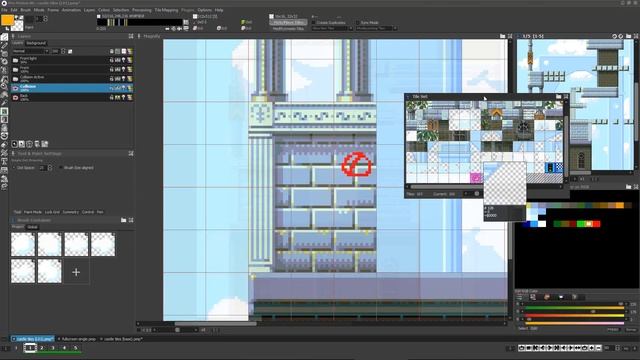The width and height of the screenshot is (640, 360).
Task: Open the File menu
Action: coord(4,10)
